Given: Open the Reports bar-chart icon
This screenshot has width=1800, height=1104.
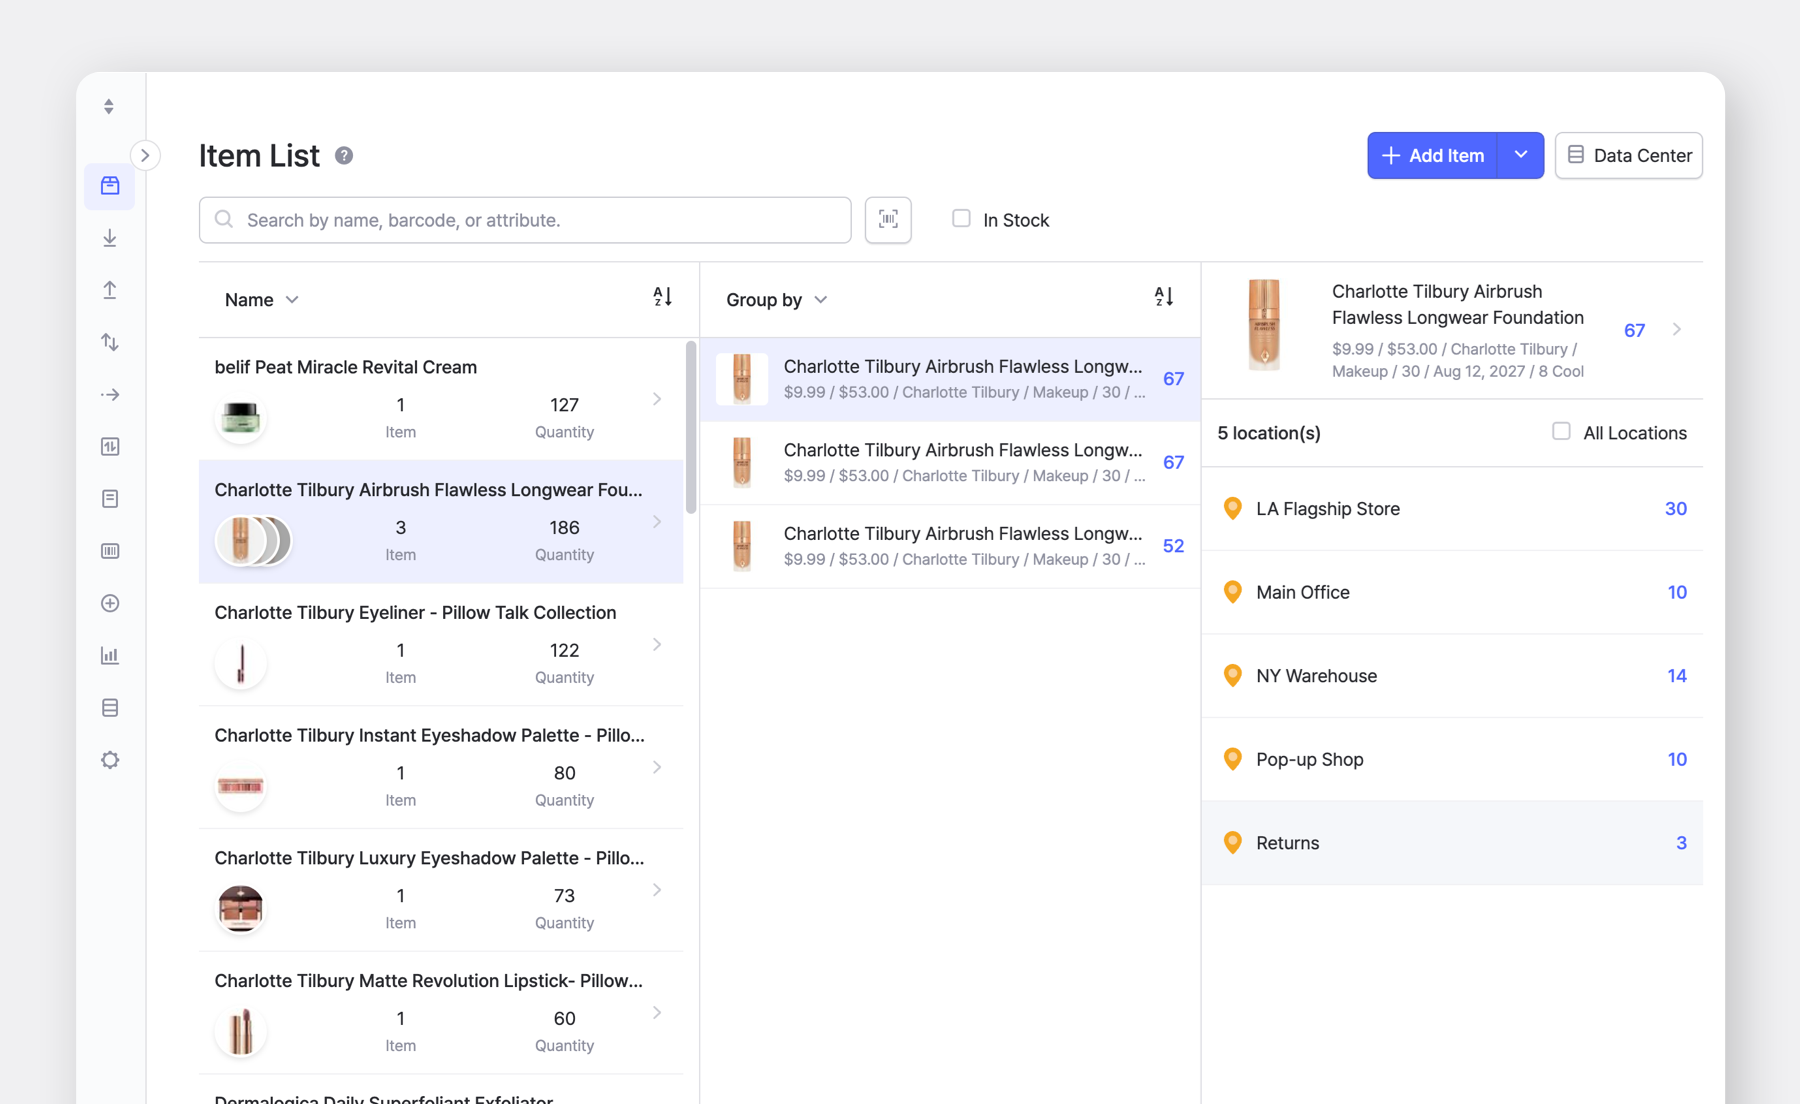Looking at the screenshot, I should coord(109,655).
